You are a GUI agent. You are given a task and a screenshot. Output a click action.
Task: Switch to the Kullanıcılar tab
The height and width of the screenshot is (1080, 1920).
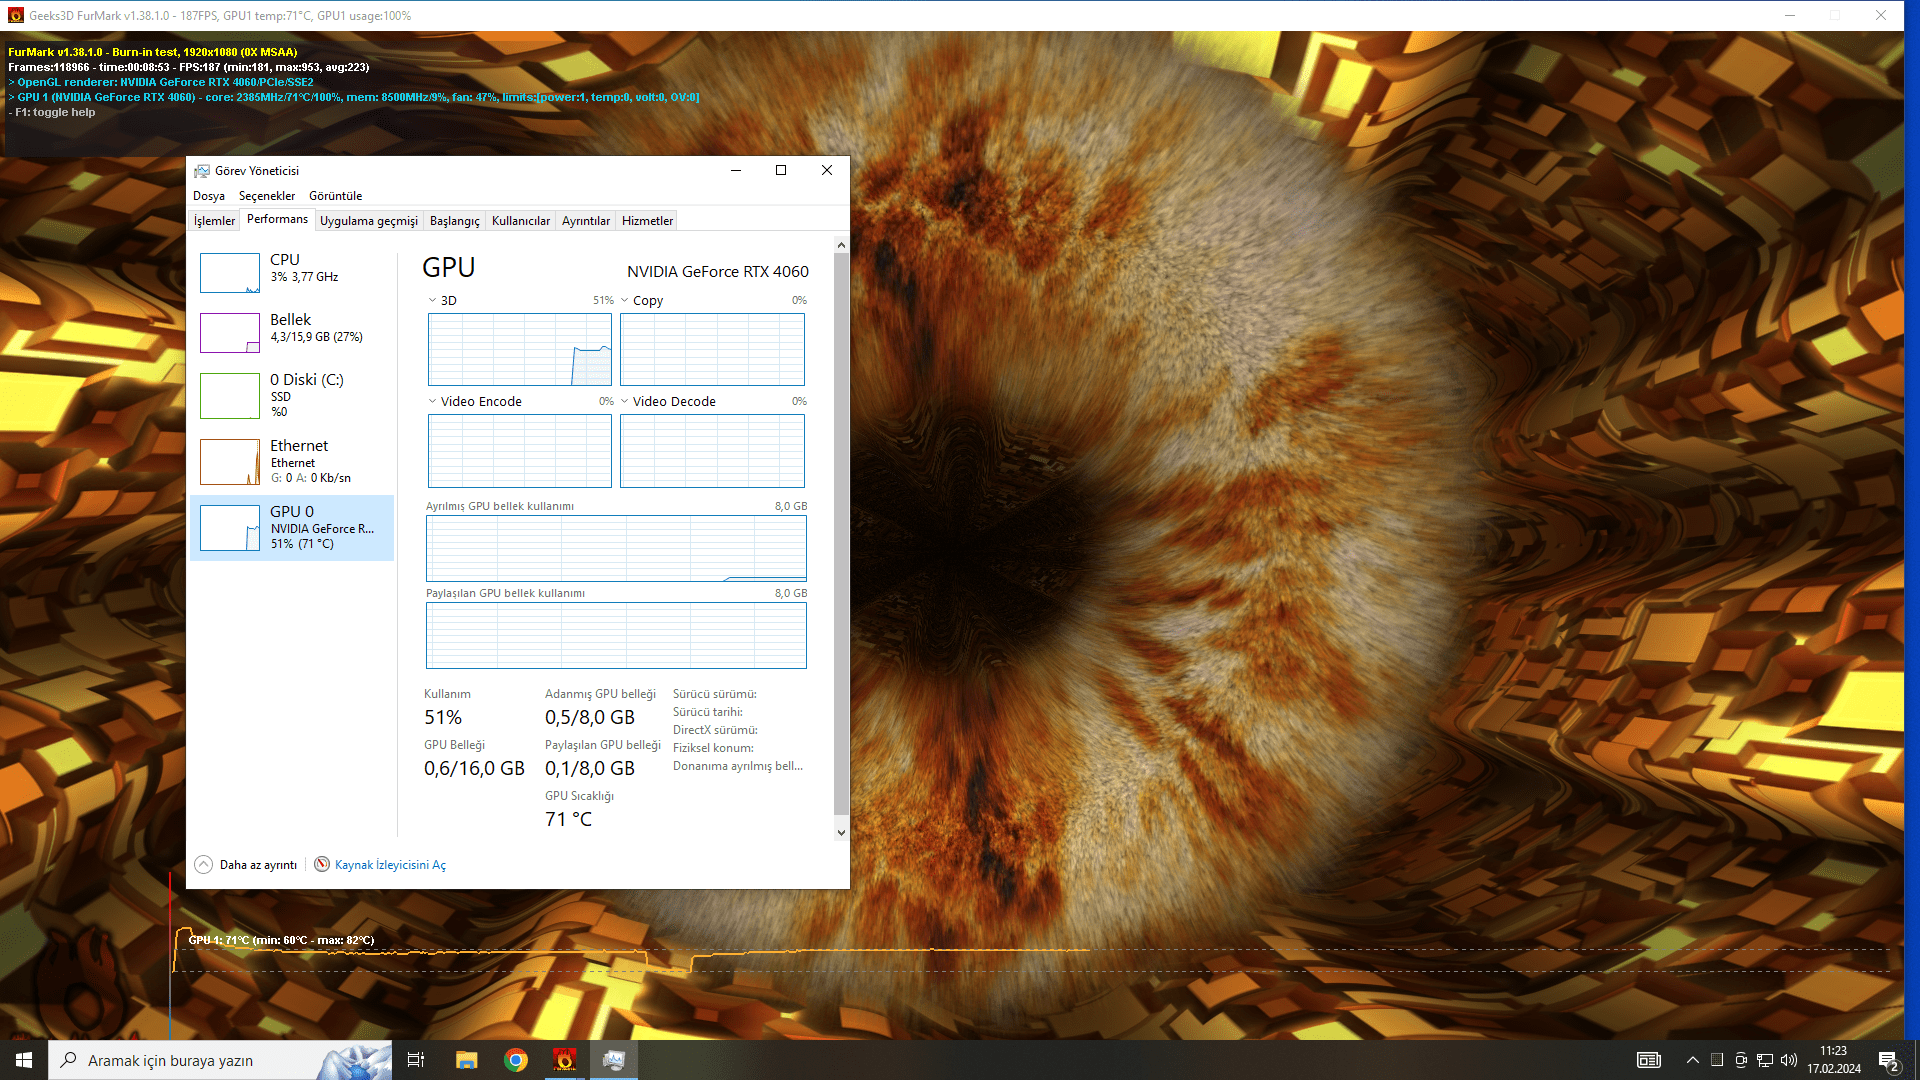521,221
